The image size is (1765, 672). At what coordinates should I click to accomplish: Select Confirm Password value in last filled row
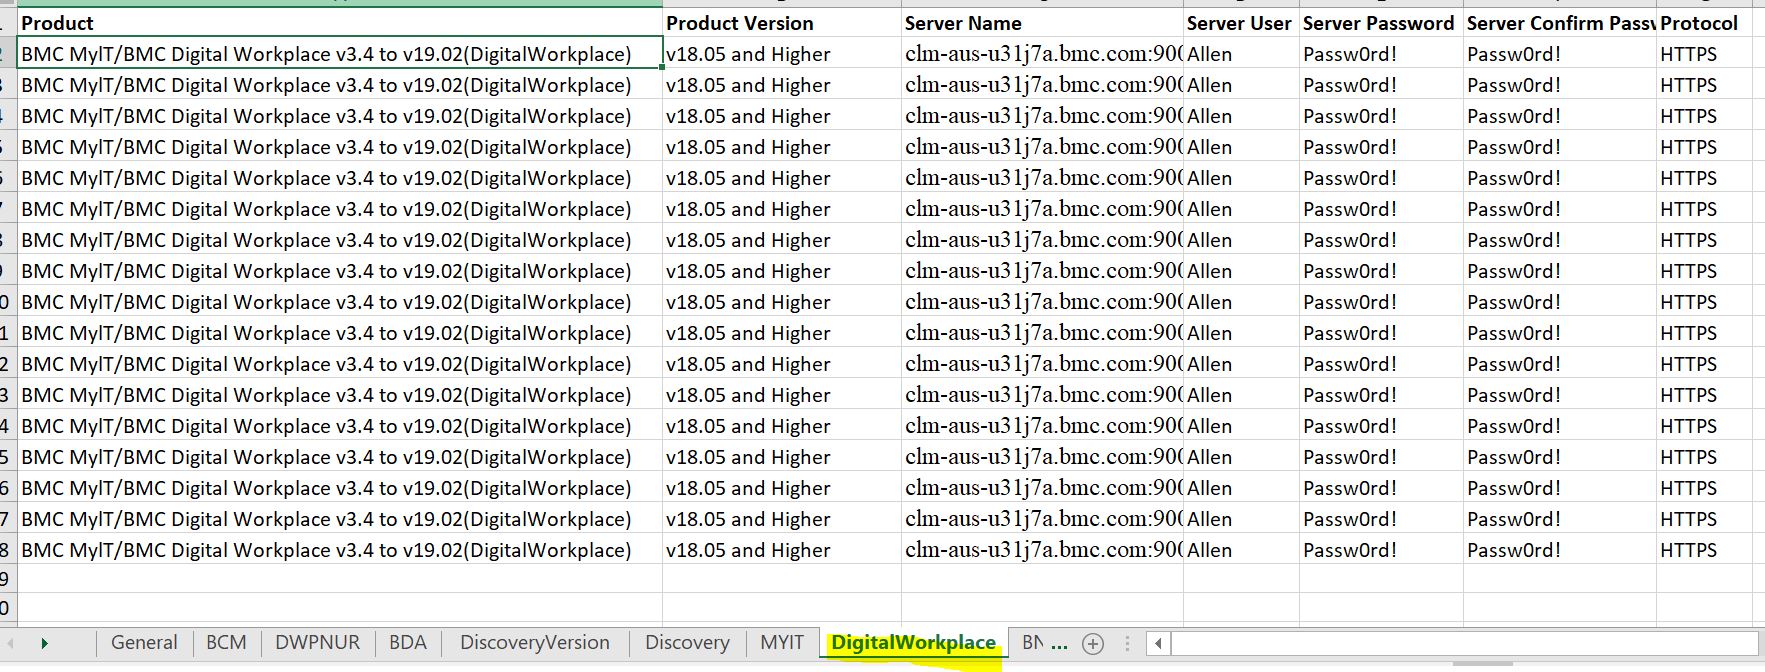(1560, 550)
